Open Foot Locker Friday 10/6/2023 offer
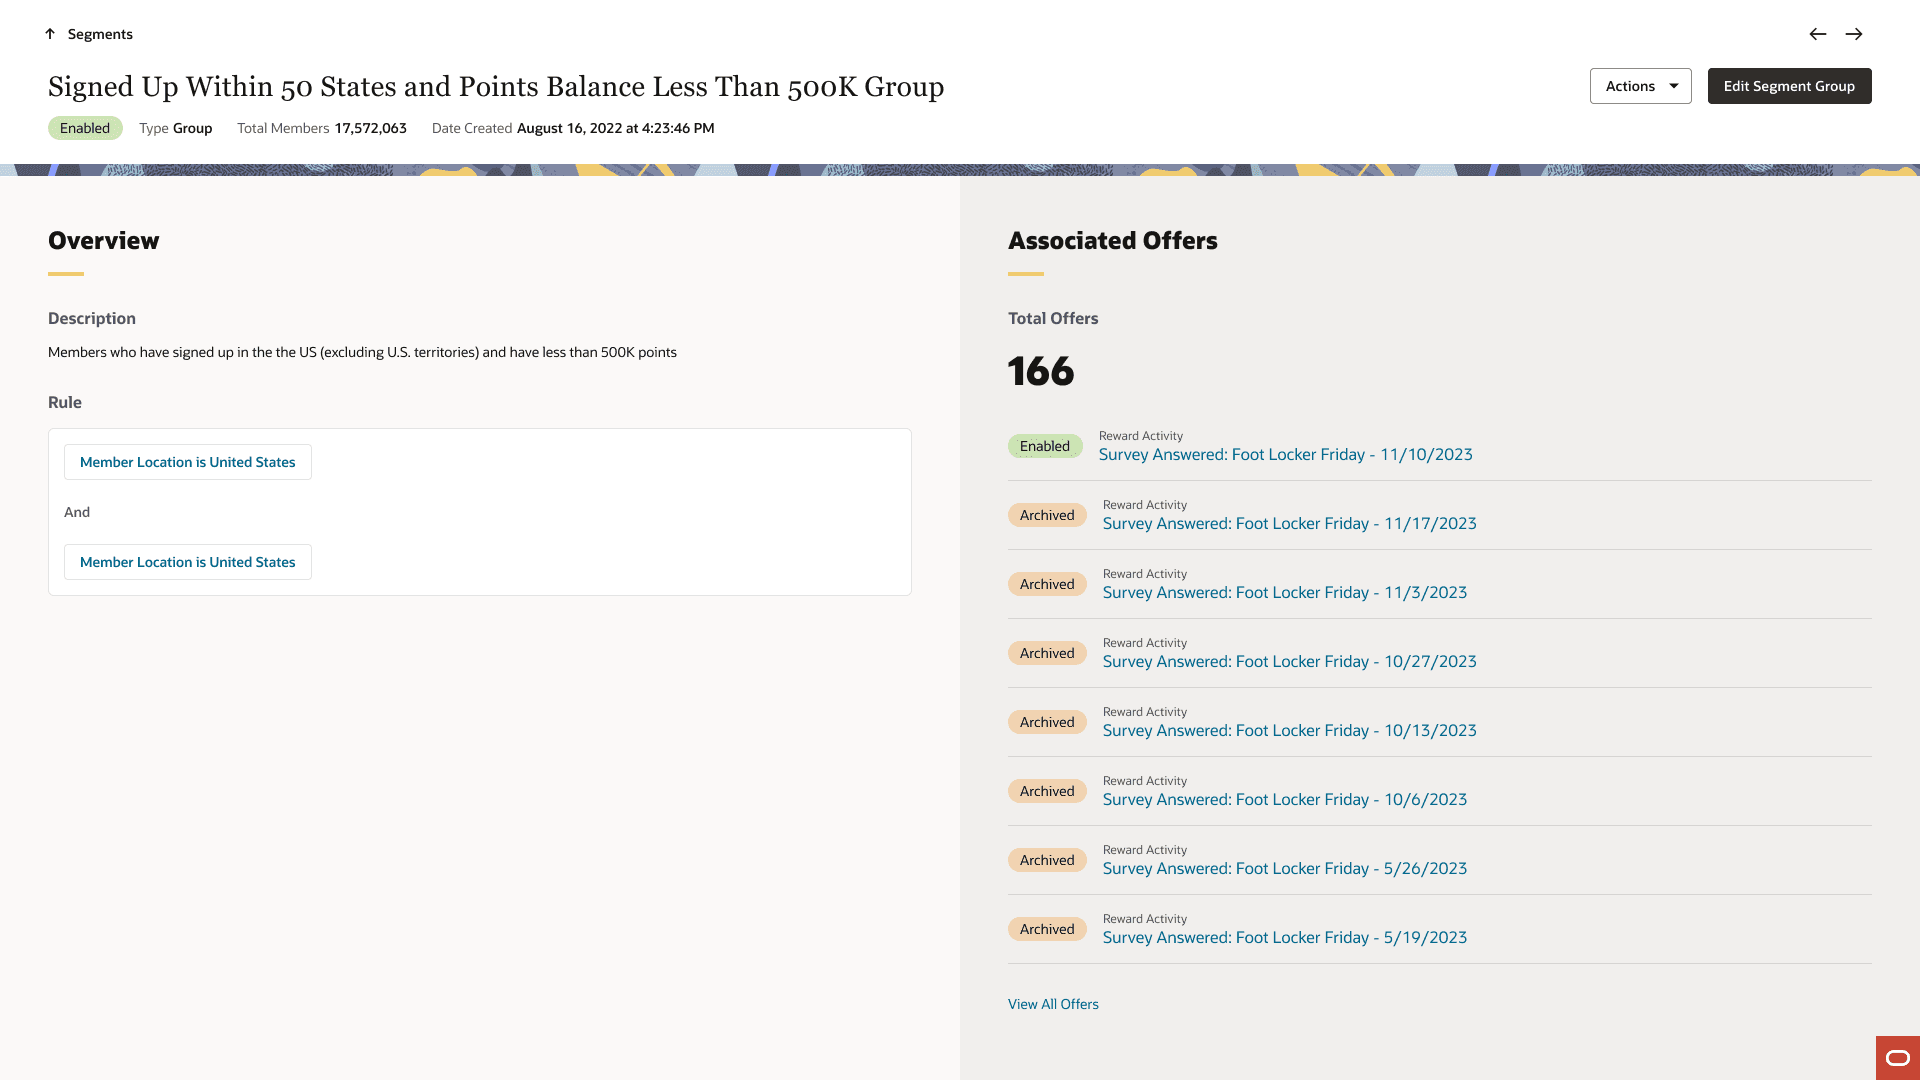 (1284, 800)
